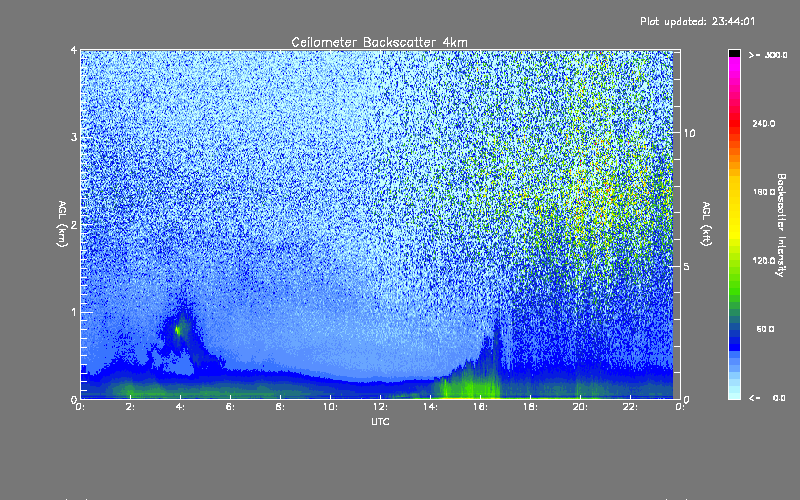The height and width of the screenshot is (500, 800).
Task: Click the "14:" UTC tick label
Action: click(430, 407)
